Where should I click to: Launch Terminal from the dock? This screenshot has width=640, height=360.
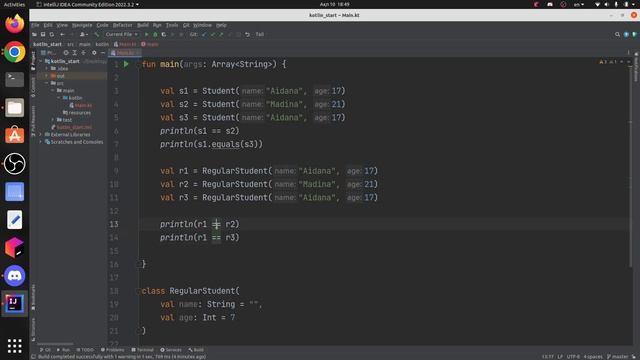point(14,80)
